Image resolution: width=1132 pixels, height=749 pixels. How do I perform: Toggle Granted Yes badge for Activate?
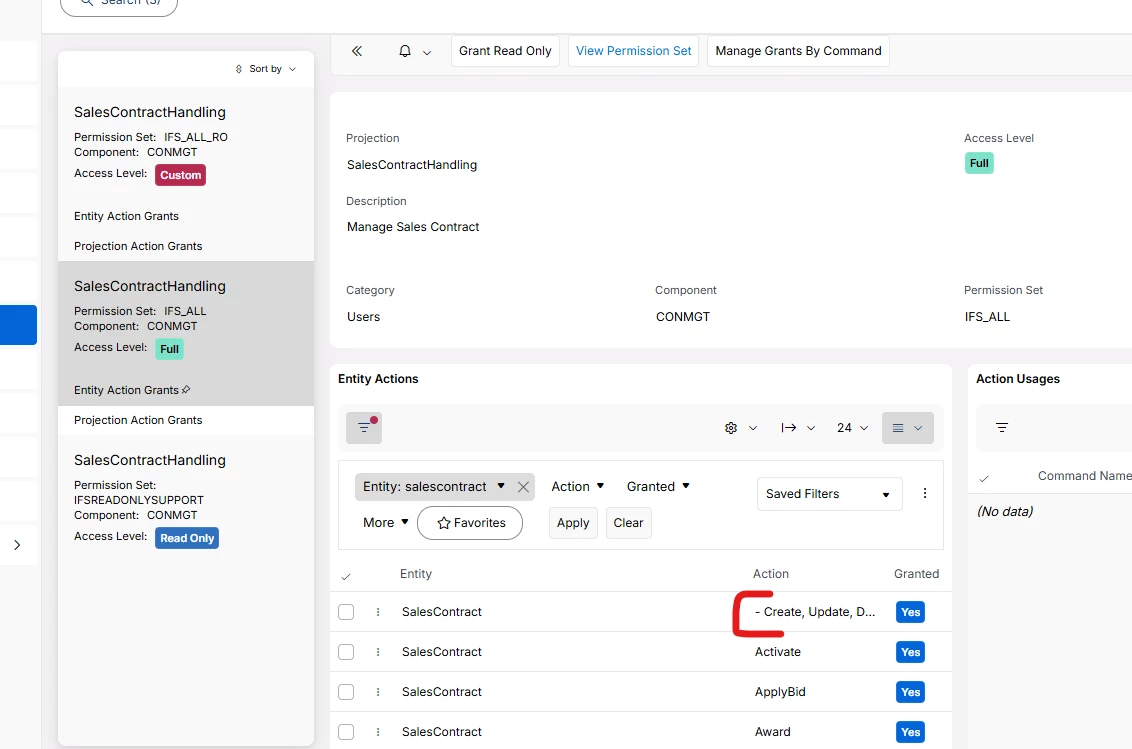[x=910, y=652]
